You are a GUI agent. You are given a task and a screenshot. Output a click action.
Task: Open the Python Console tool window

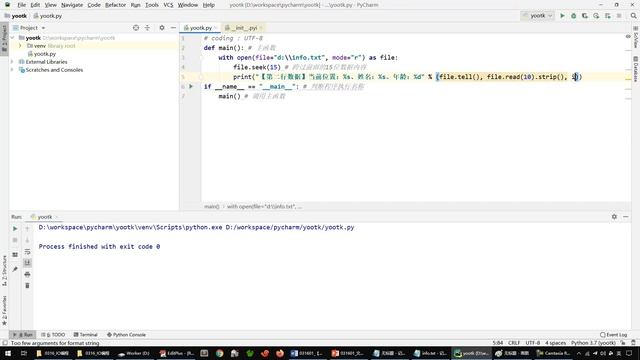tap(126, 335)
